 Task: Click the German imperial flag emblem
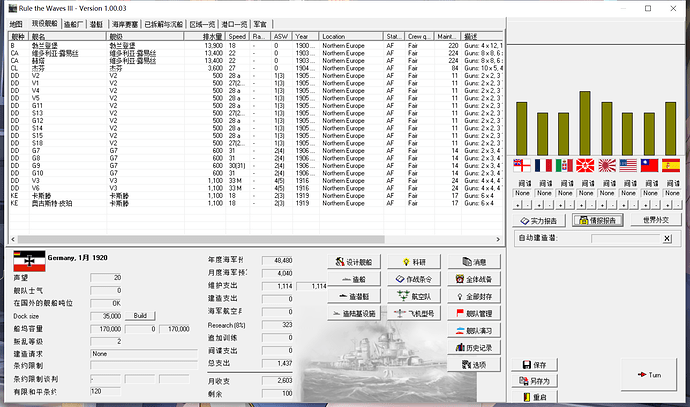click(x=29, y=261)
